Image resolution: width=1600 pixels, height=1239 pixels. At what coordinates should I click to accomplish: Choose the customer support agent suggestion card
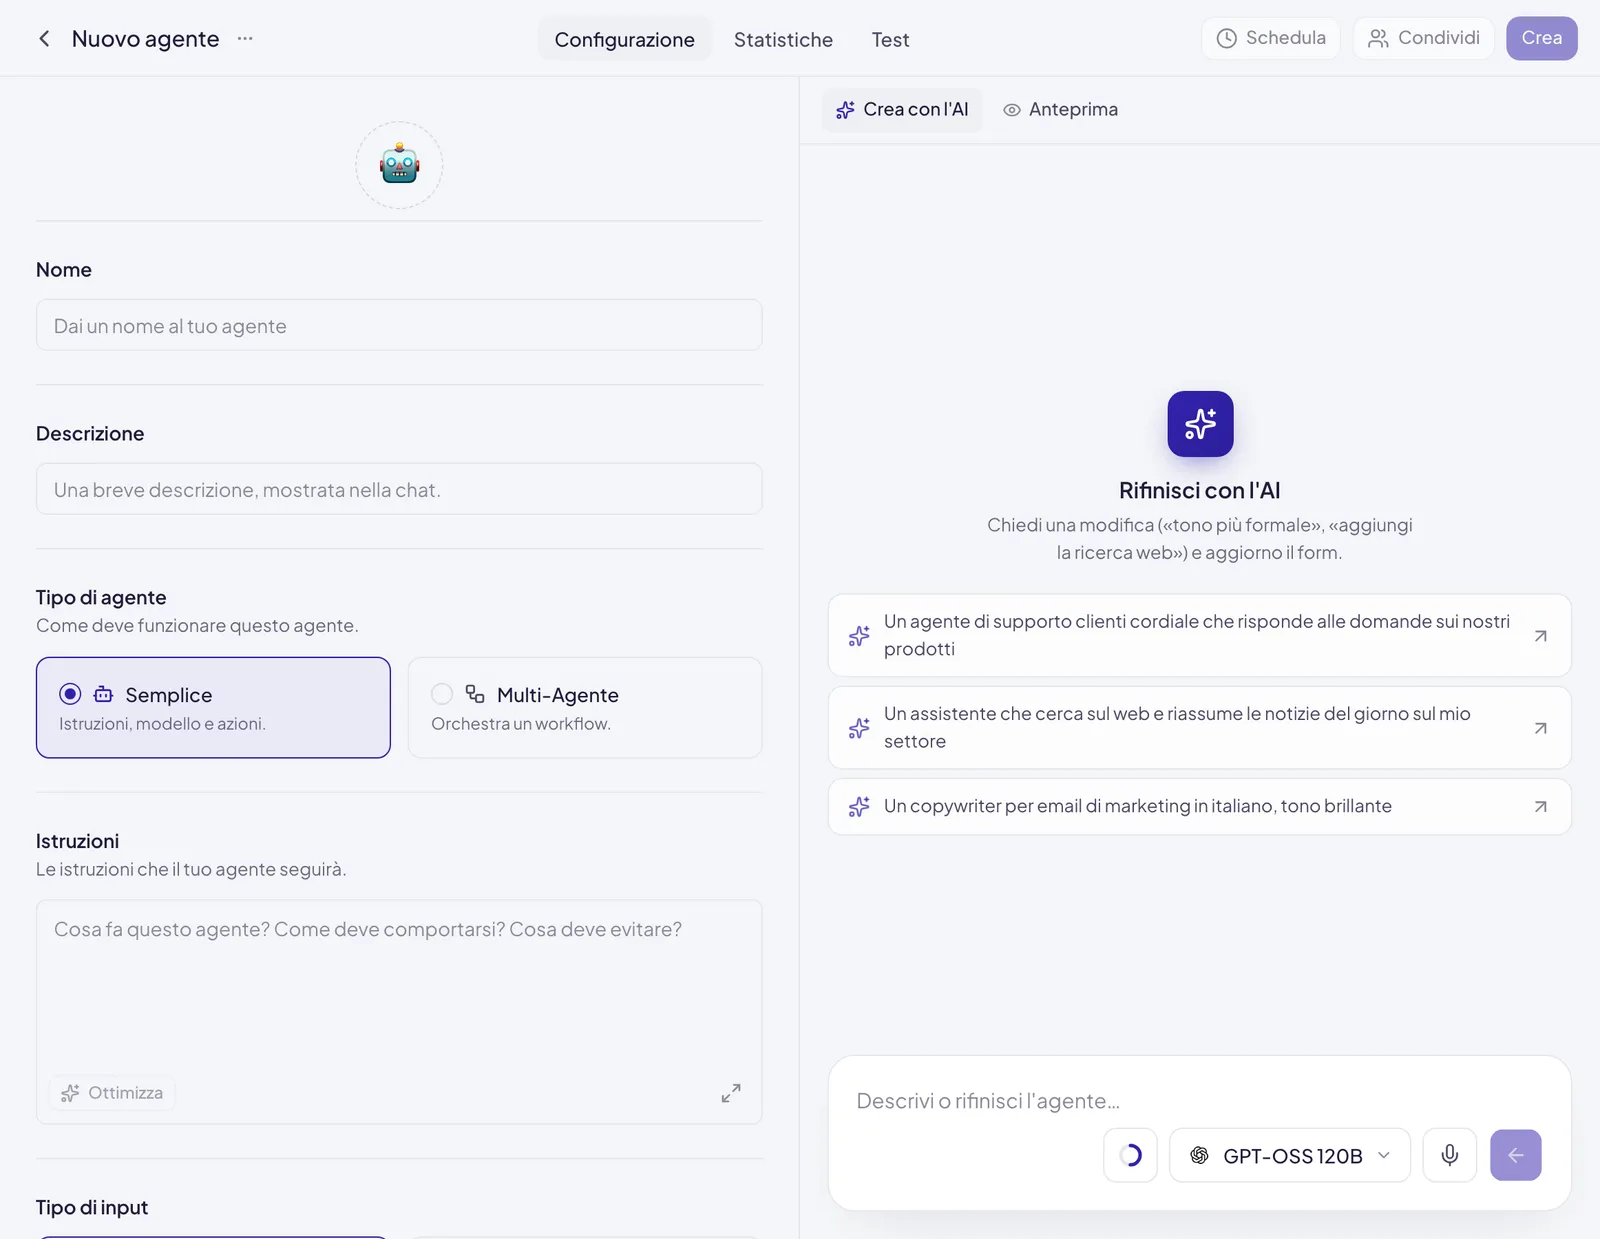coord(1200,636)
